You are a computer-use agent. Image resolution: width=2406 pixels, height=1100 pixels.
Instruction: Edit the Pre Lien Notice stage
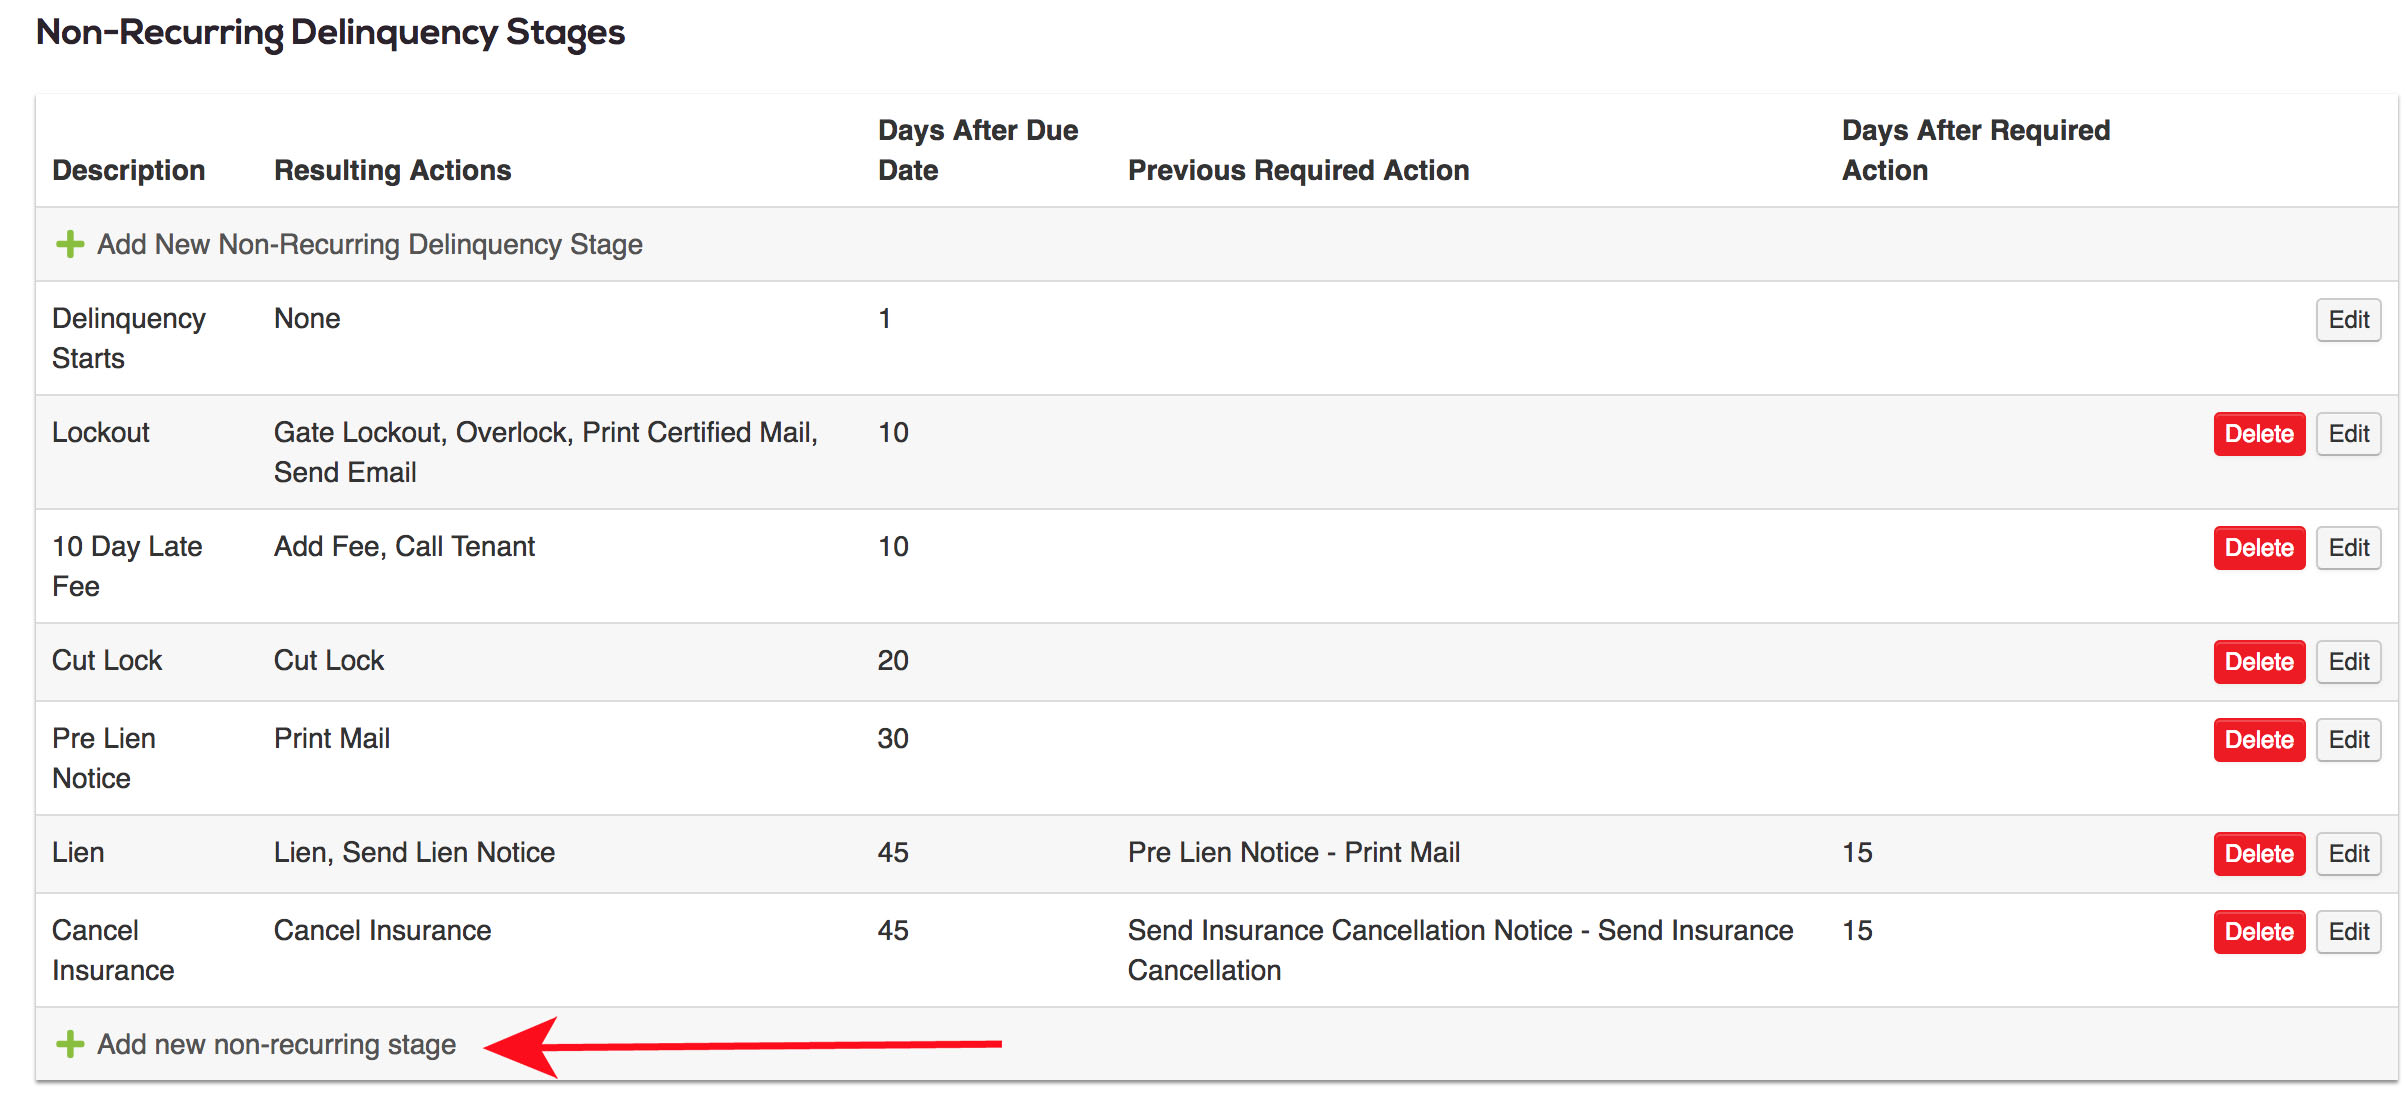[2348, 740]
